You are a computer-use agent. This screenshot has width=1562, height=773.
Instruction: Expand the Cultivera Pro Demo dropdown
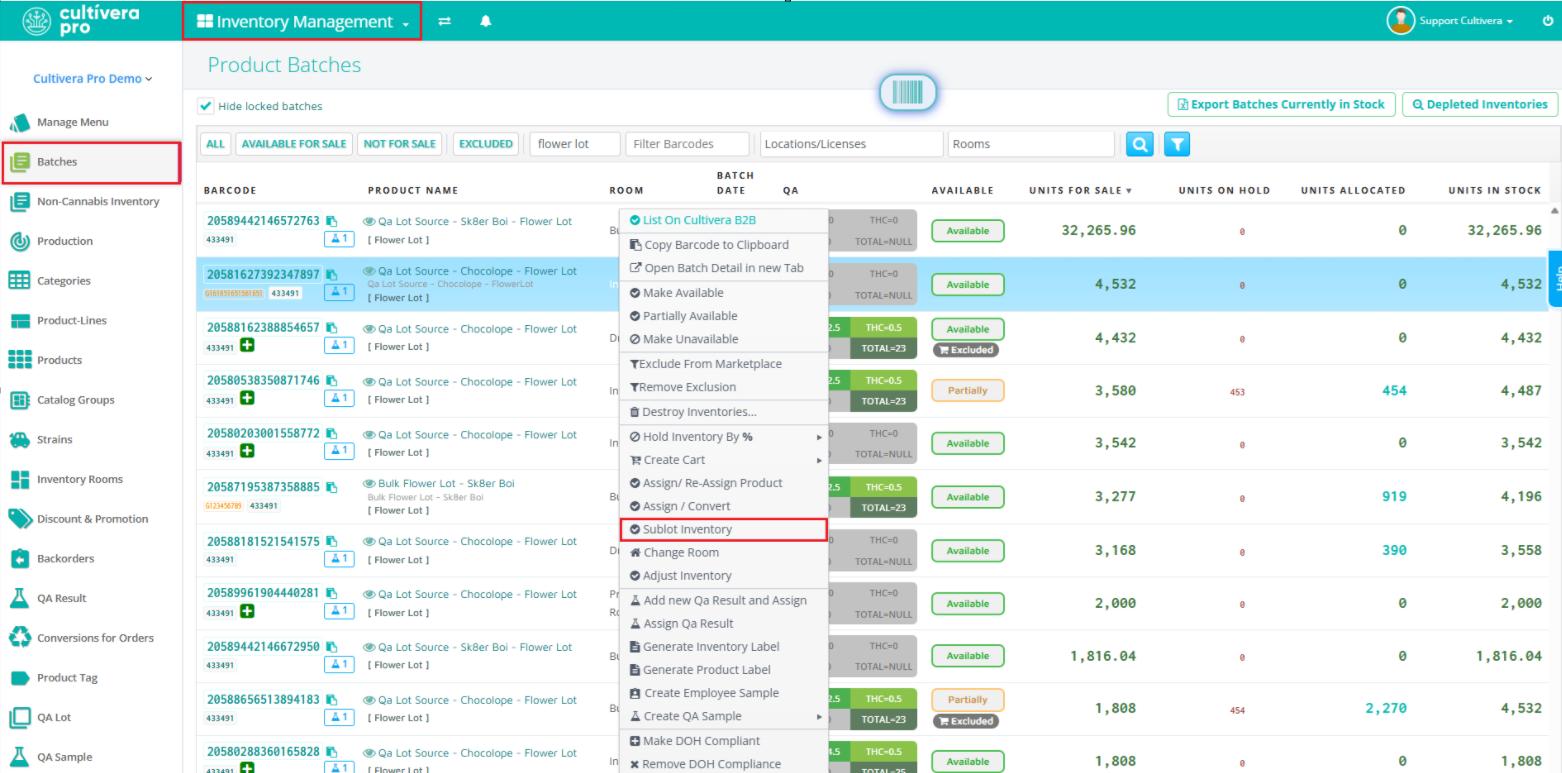(92, 79)
